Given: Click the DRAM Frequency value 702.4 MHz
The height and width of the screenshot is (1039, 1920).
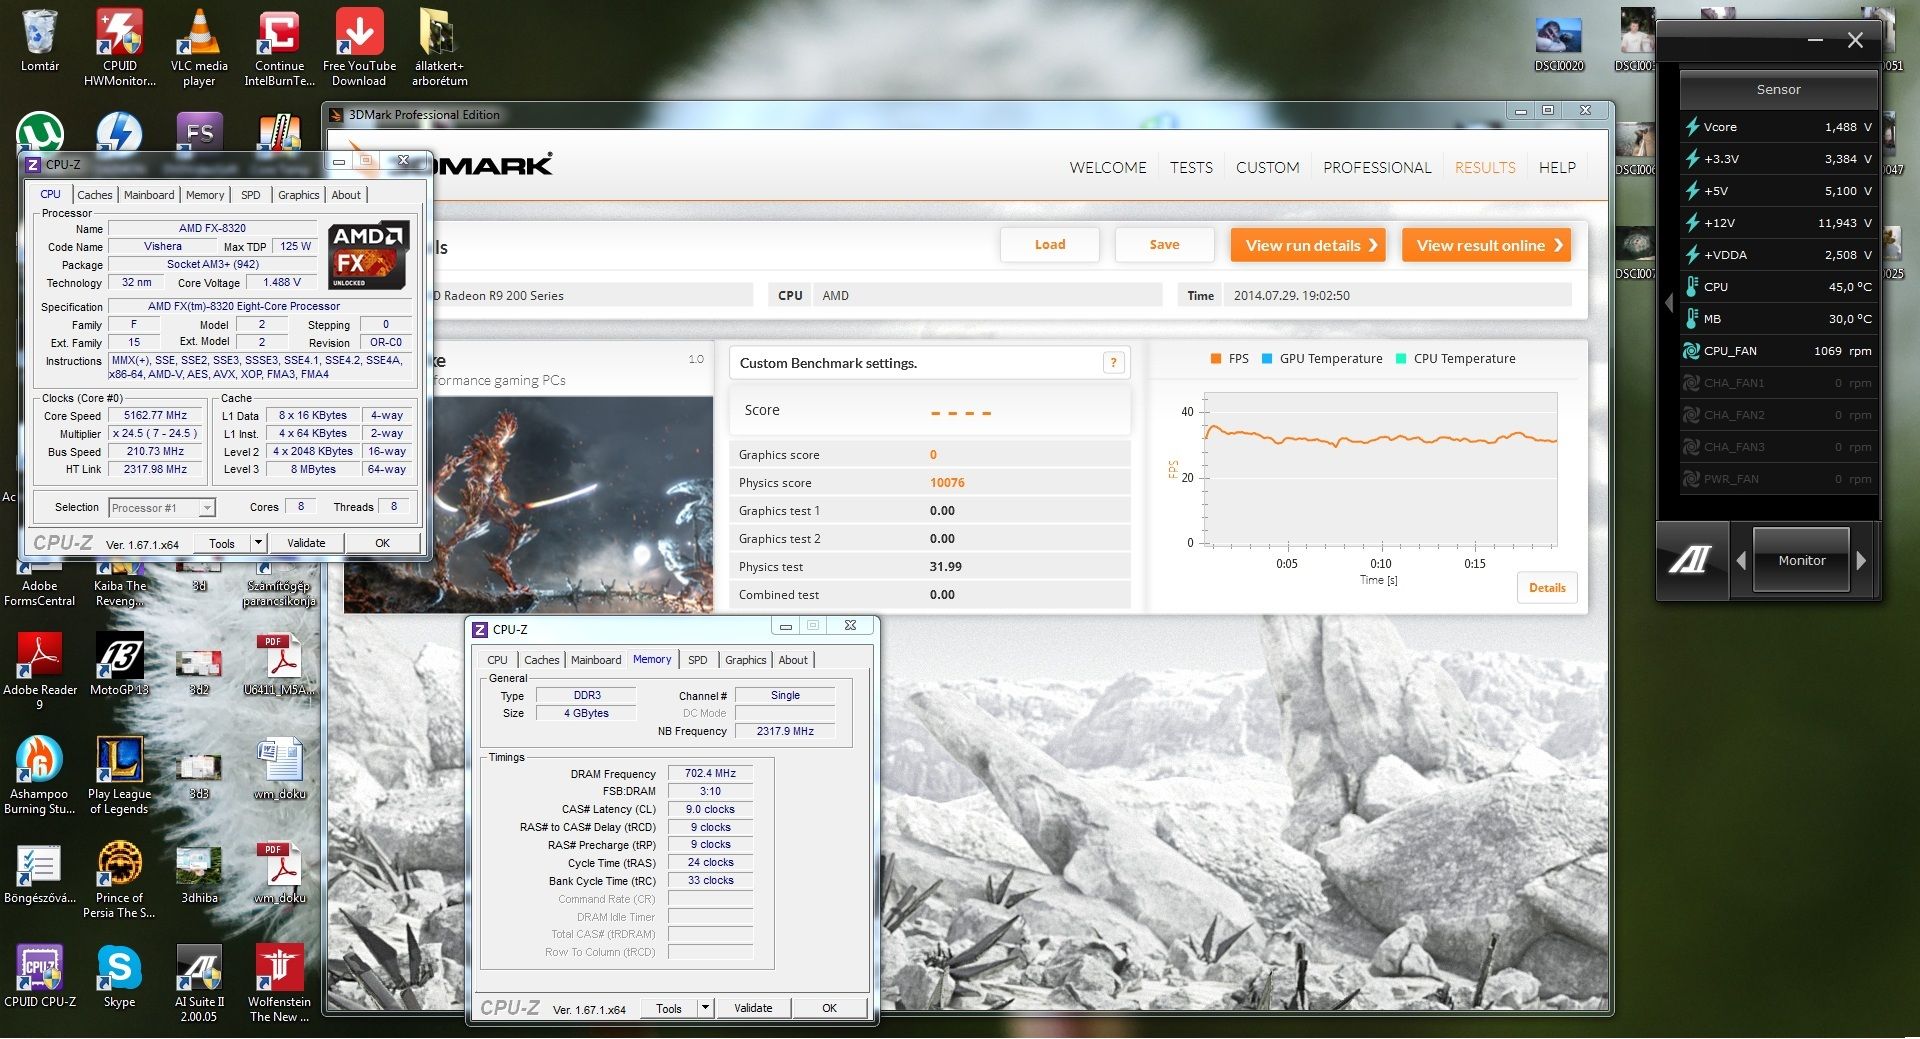Looking at the screenshot, I should (710, 774).
